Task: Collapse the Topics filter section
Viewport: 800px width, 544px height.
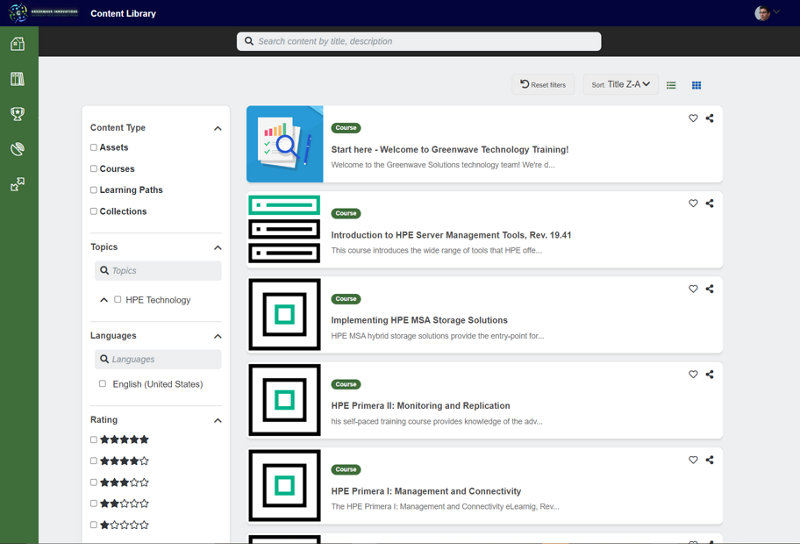Action: click(218, 248)
